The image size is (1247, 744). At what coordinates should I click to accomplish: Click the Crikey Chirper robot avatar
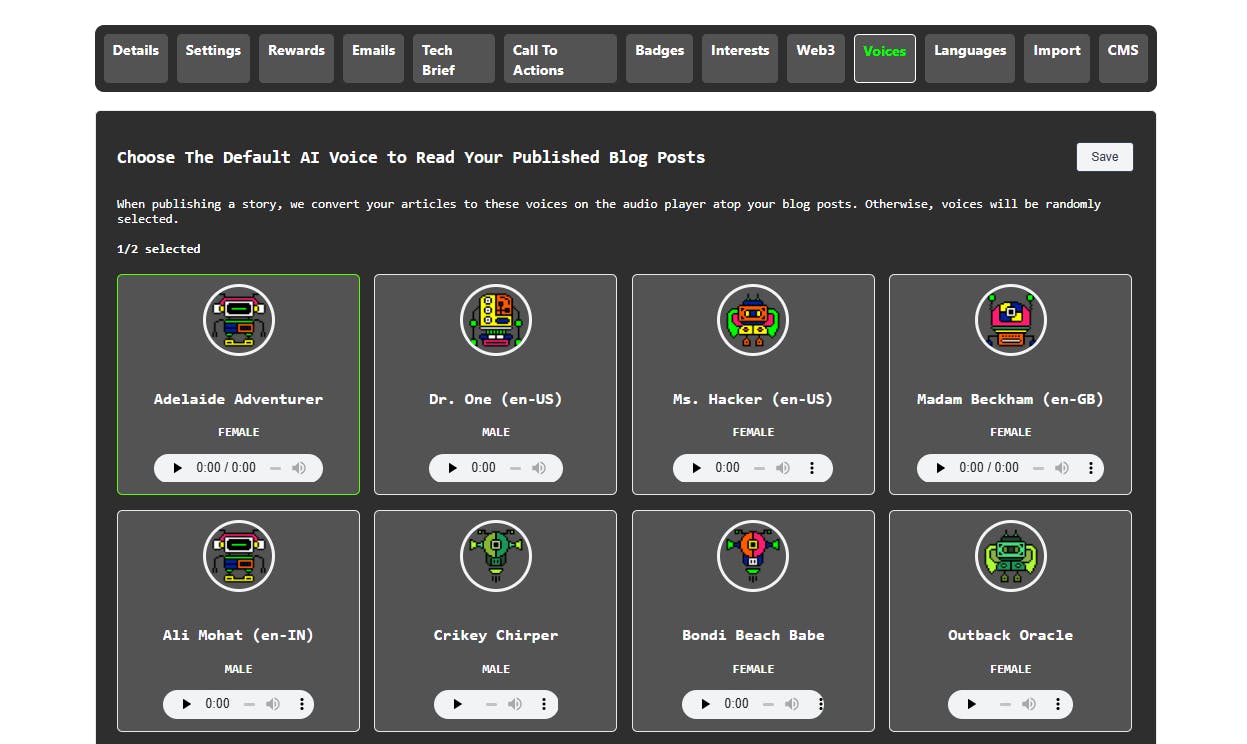[x=496, y=556]
